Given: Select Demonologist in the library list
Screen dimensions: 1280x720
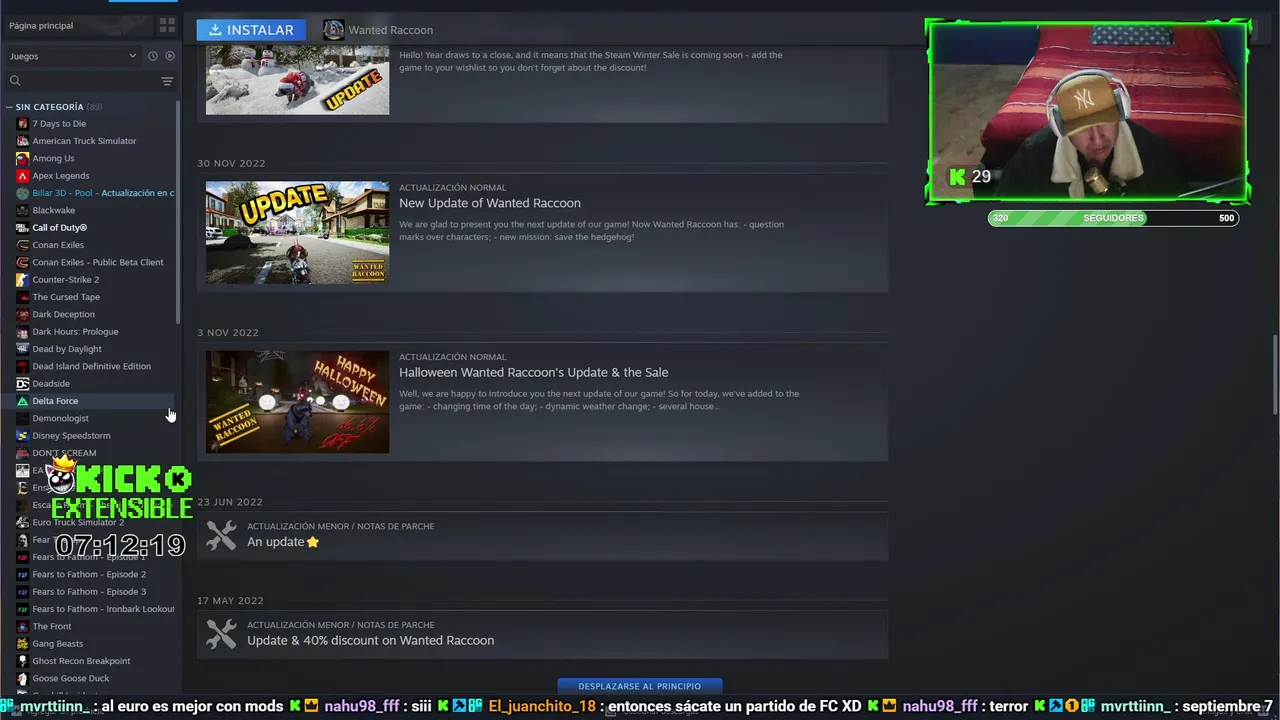Looking at the screenshot, I should [60, 418].
